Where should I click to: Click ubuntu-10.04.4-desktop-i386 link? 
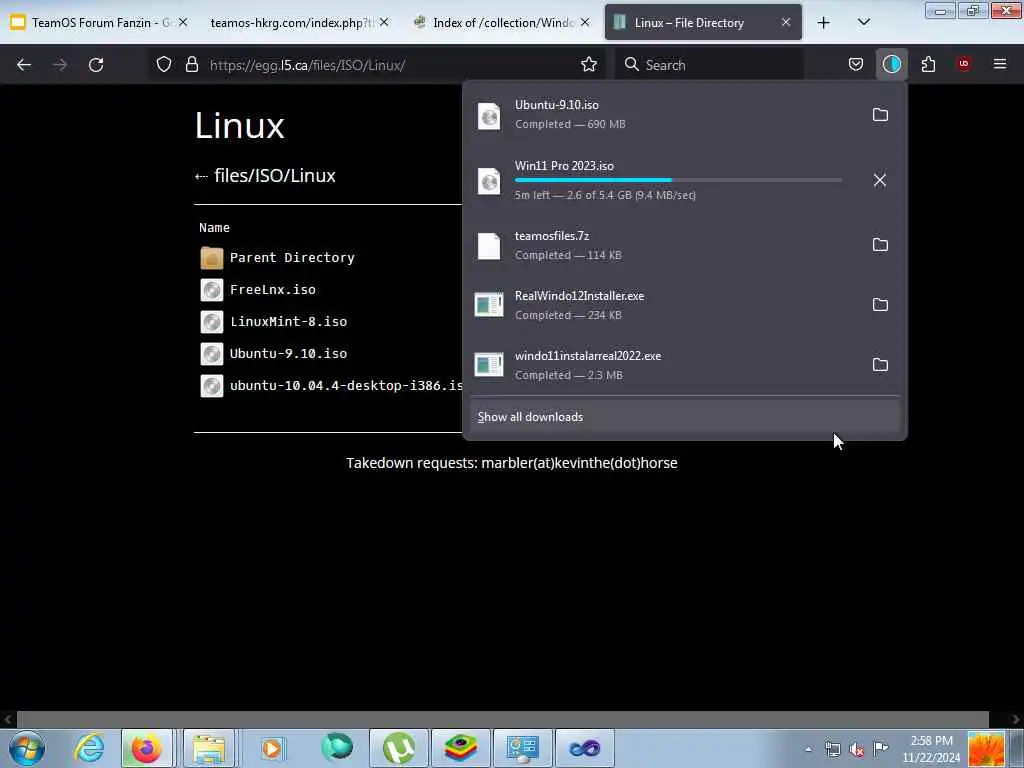coord(346,385)
